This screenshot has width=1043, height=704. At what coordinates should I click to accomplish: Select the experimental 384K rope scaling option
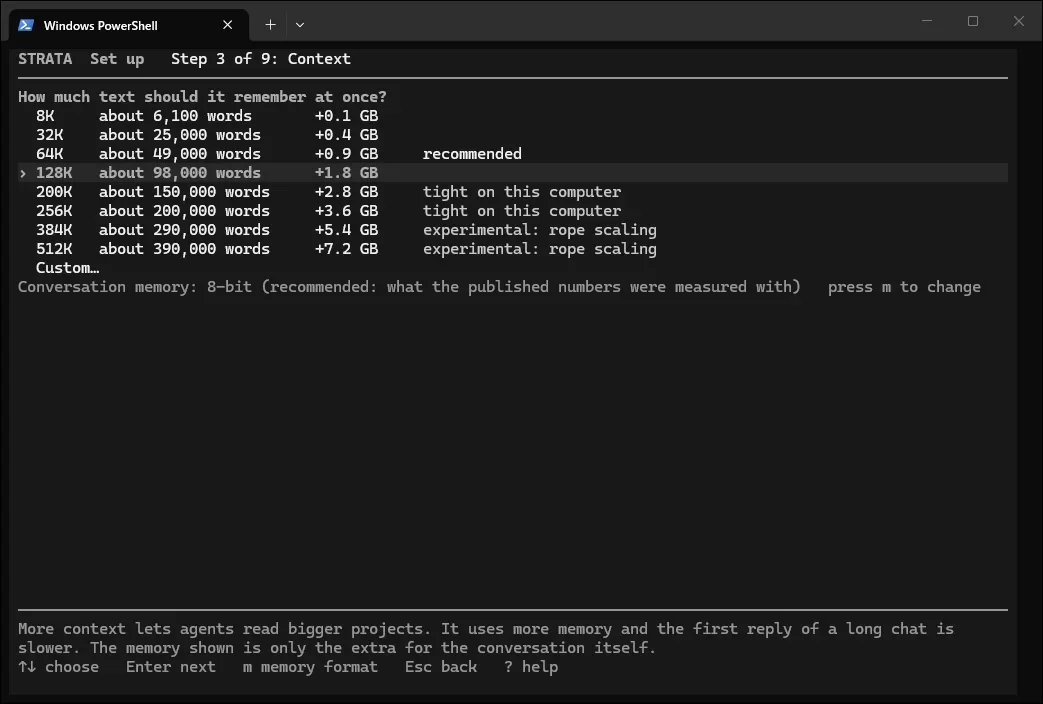[x=513, y=230]
